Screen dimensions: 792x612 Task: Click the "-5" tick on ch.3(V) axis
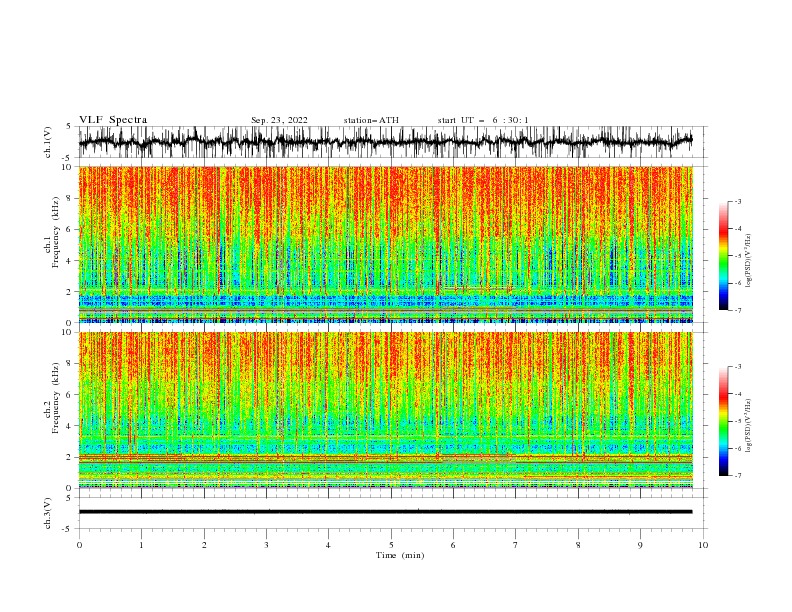pyautogui.click(x=68, y=529)
